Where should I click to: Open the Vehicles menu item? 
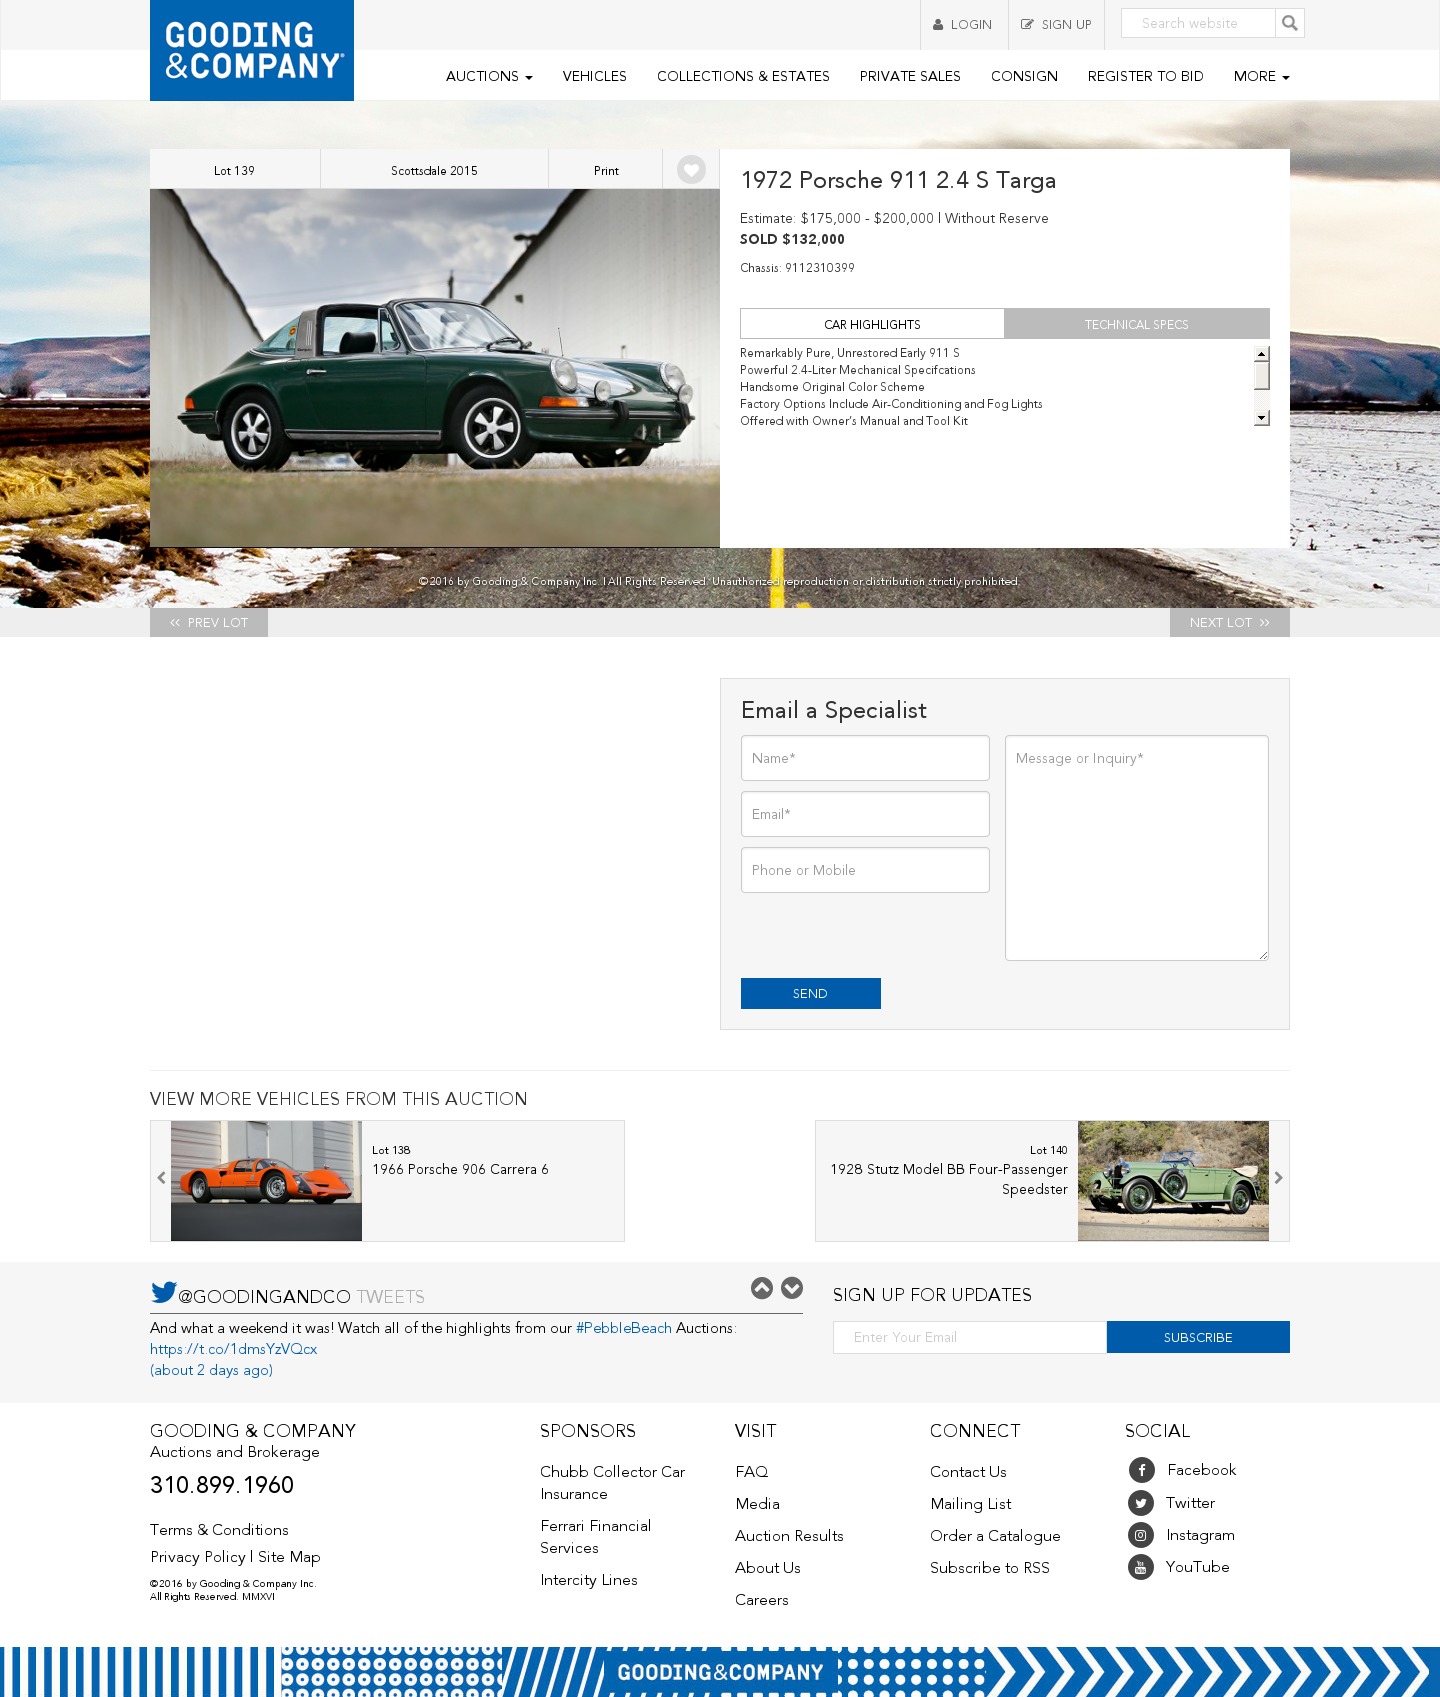pos(595,76)
